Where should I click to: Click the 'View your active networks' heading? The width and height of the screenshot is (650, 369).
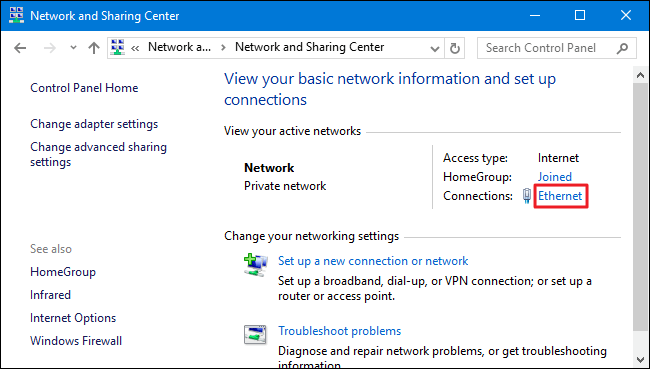(293, 131)
